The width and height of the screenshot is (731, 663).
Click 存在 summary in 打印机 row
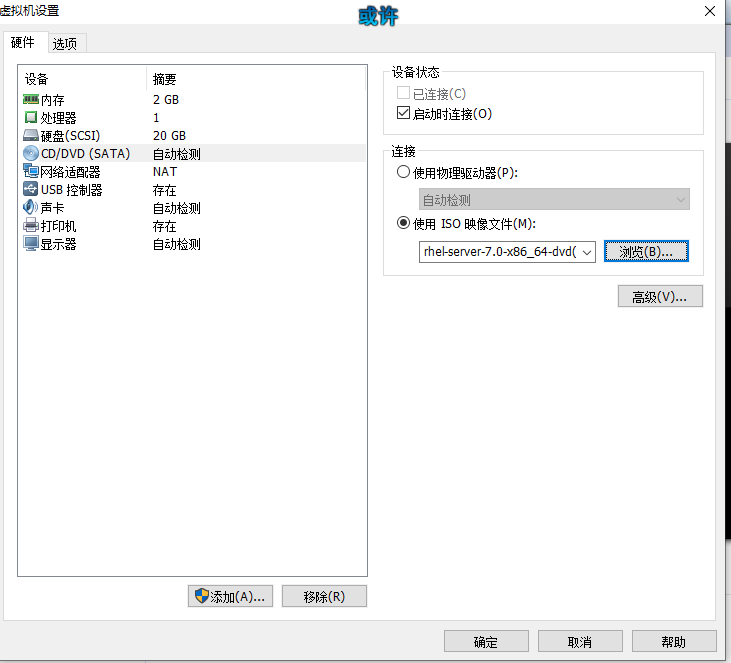[x=165, y=226]
